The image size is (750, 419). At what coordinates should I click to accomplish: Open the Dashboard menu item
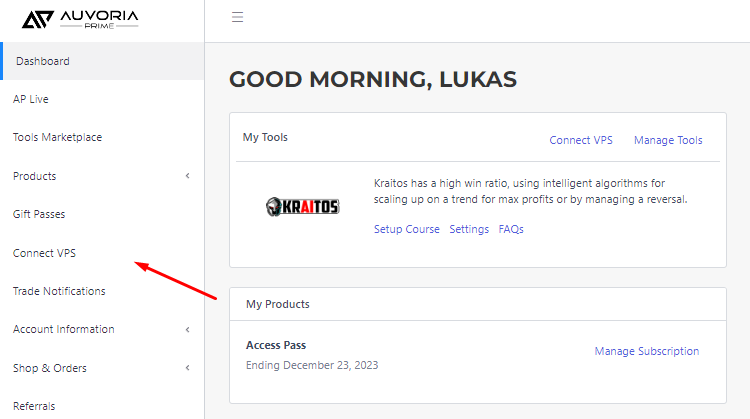pyautogui.click(x=102, y=61)
